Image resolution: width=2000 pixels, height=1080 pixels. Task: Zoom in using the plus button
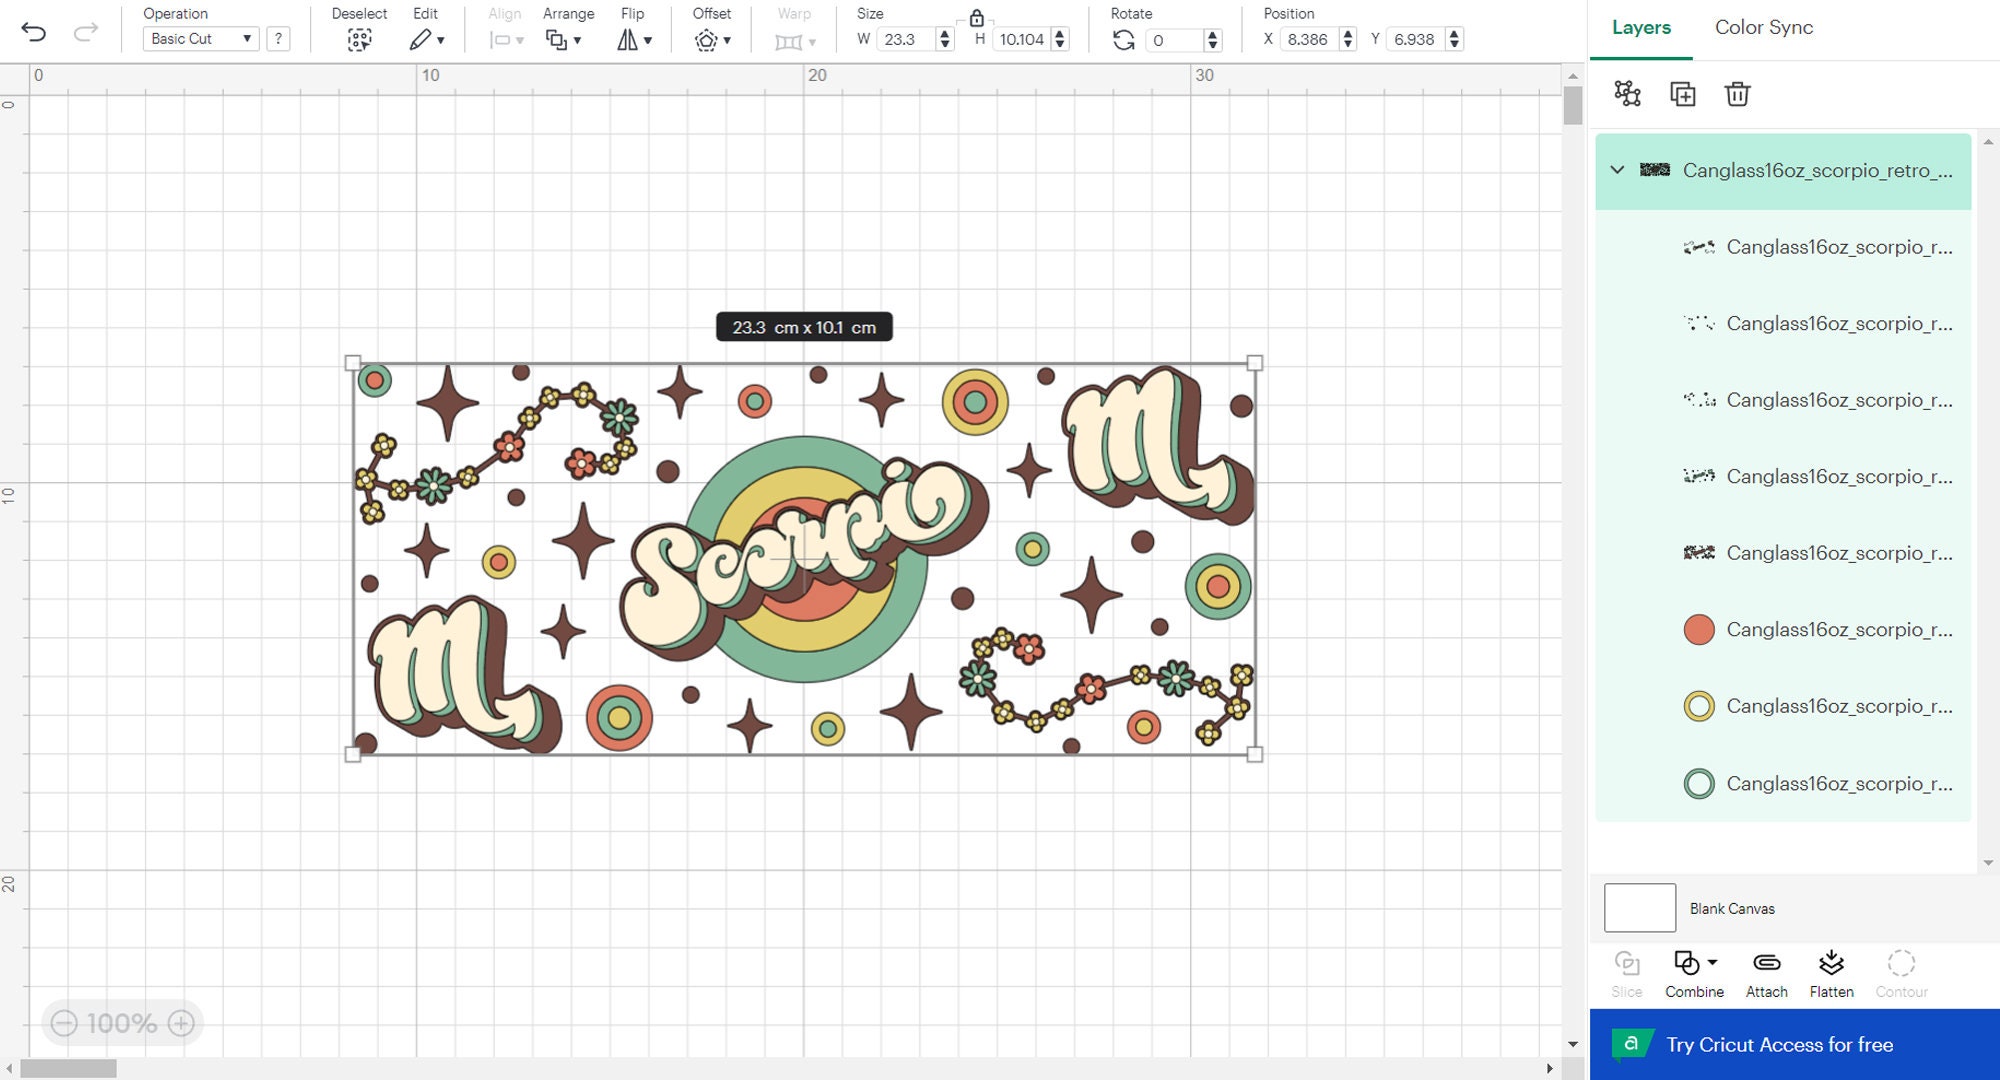pos(181,1023)
